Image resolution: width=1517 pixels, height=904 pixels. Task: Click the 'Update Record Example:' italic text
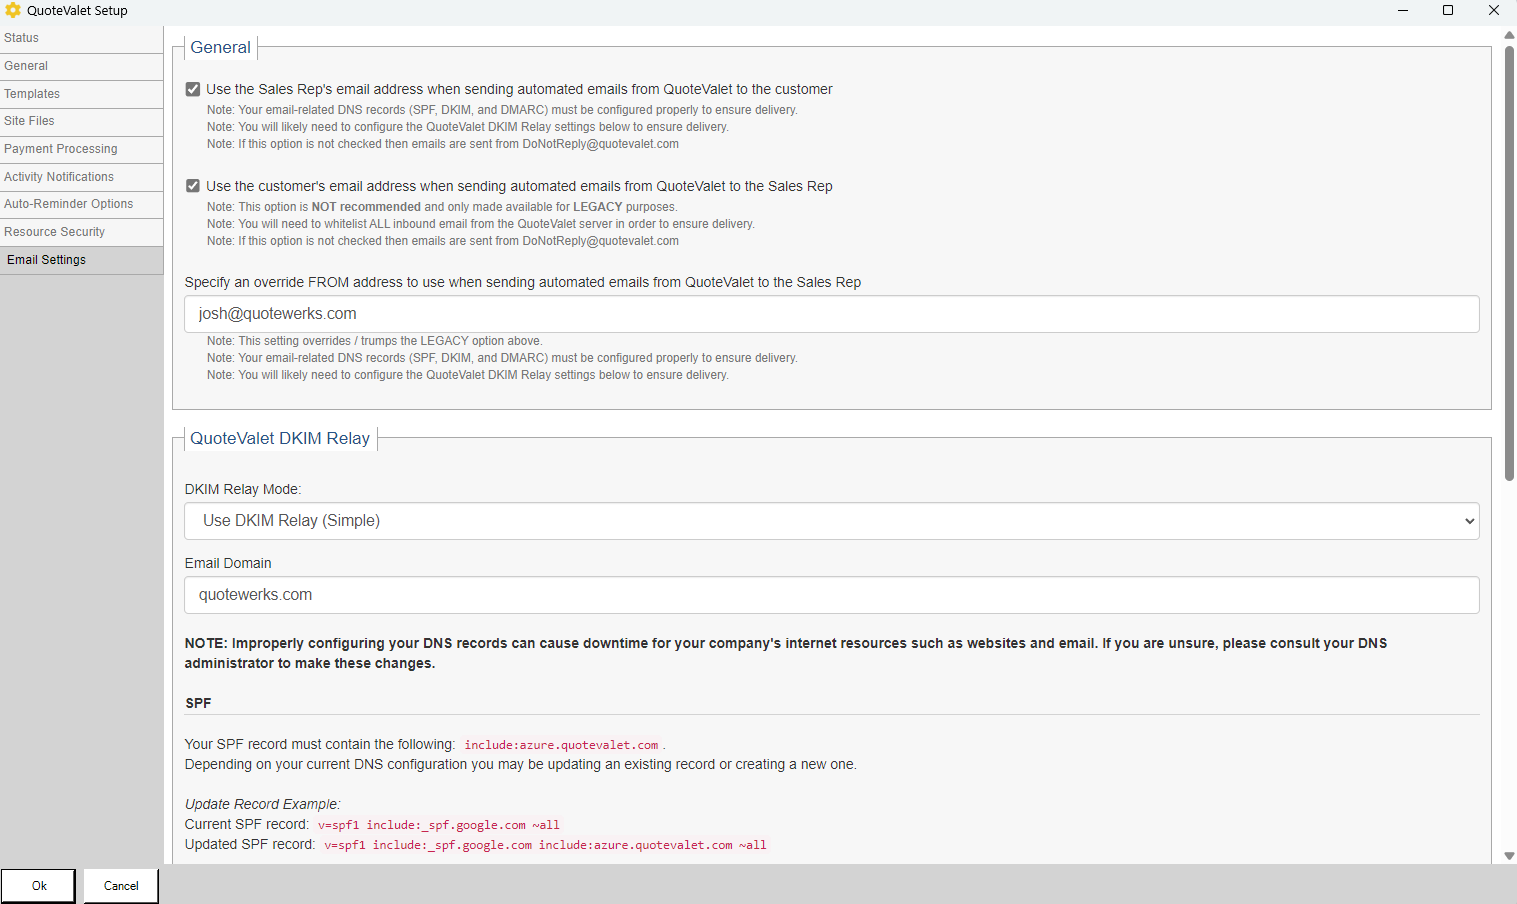tap(263, 804)
